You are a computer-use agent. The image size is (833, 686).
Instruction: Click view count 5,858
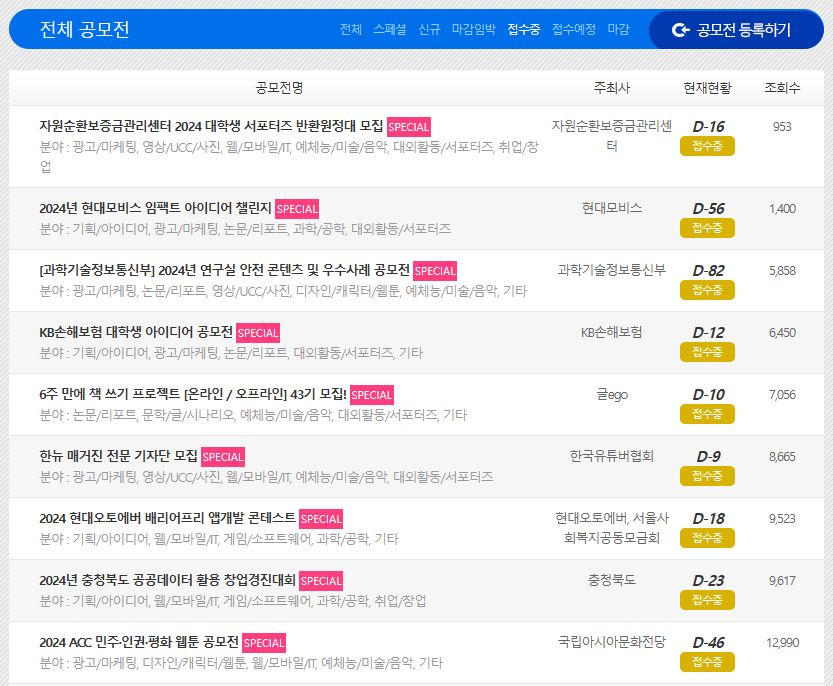click(783, 271)
